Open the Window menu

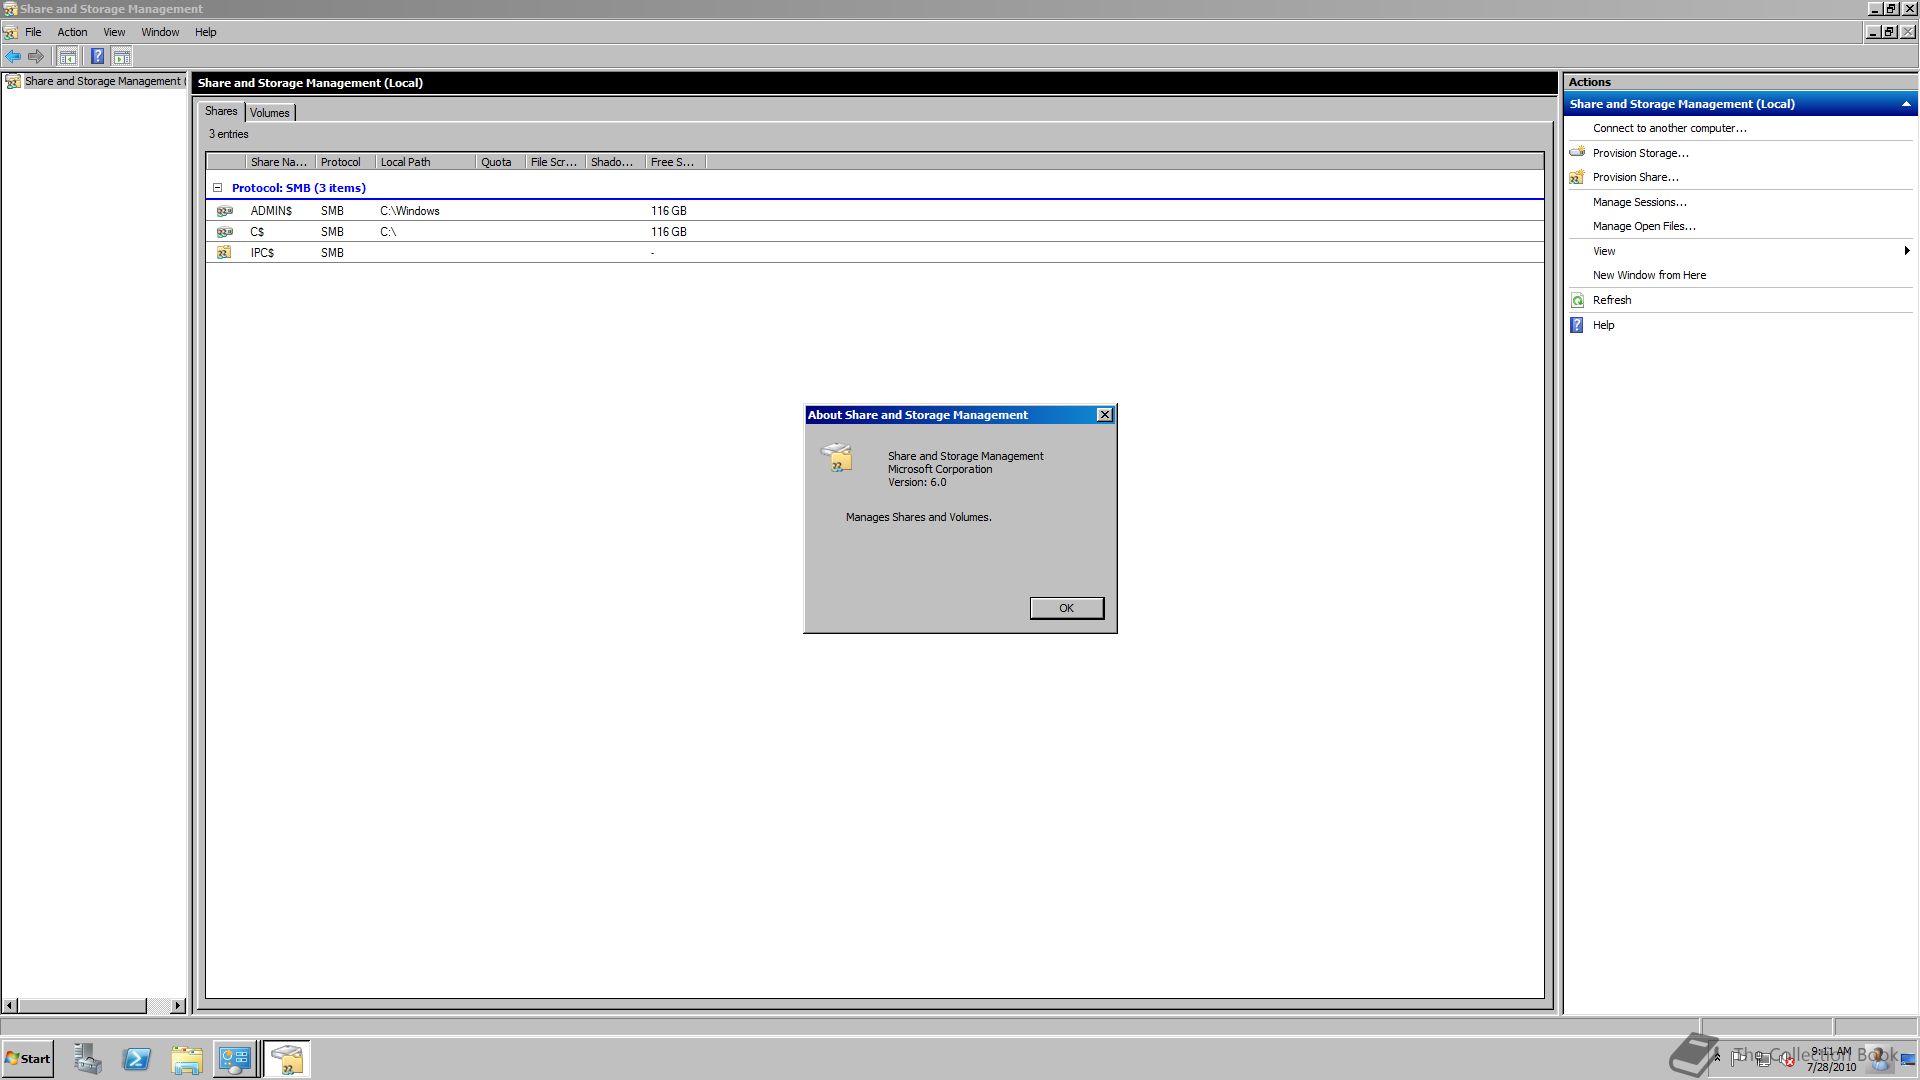click(160, 32)
